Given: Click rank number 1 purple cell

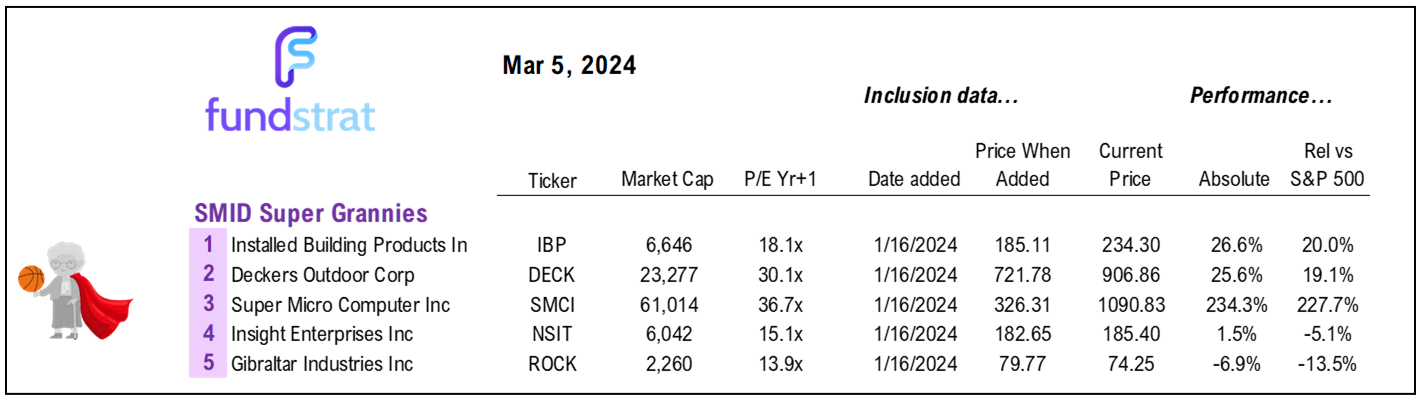Looking at the screenshot, I should click(x=209, y=244).
